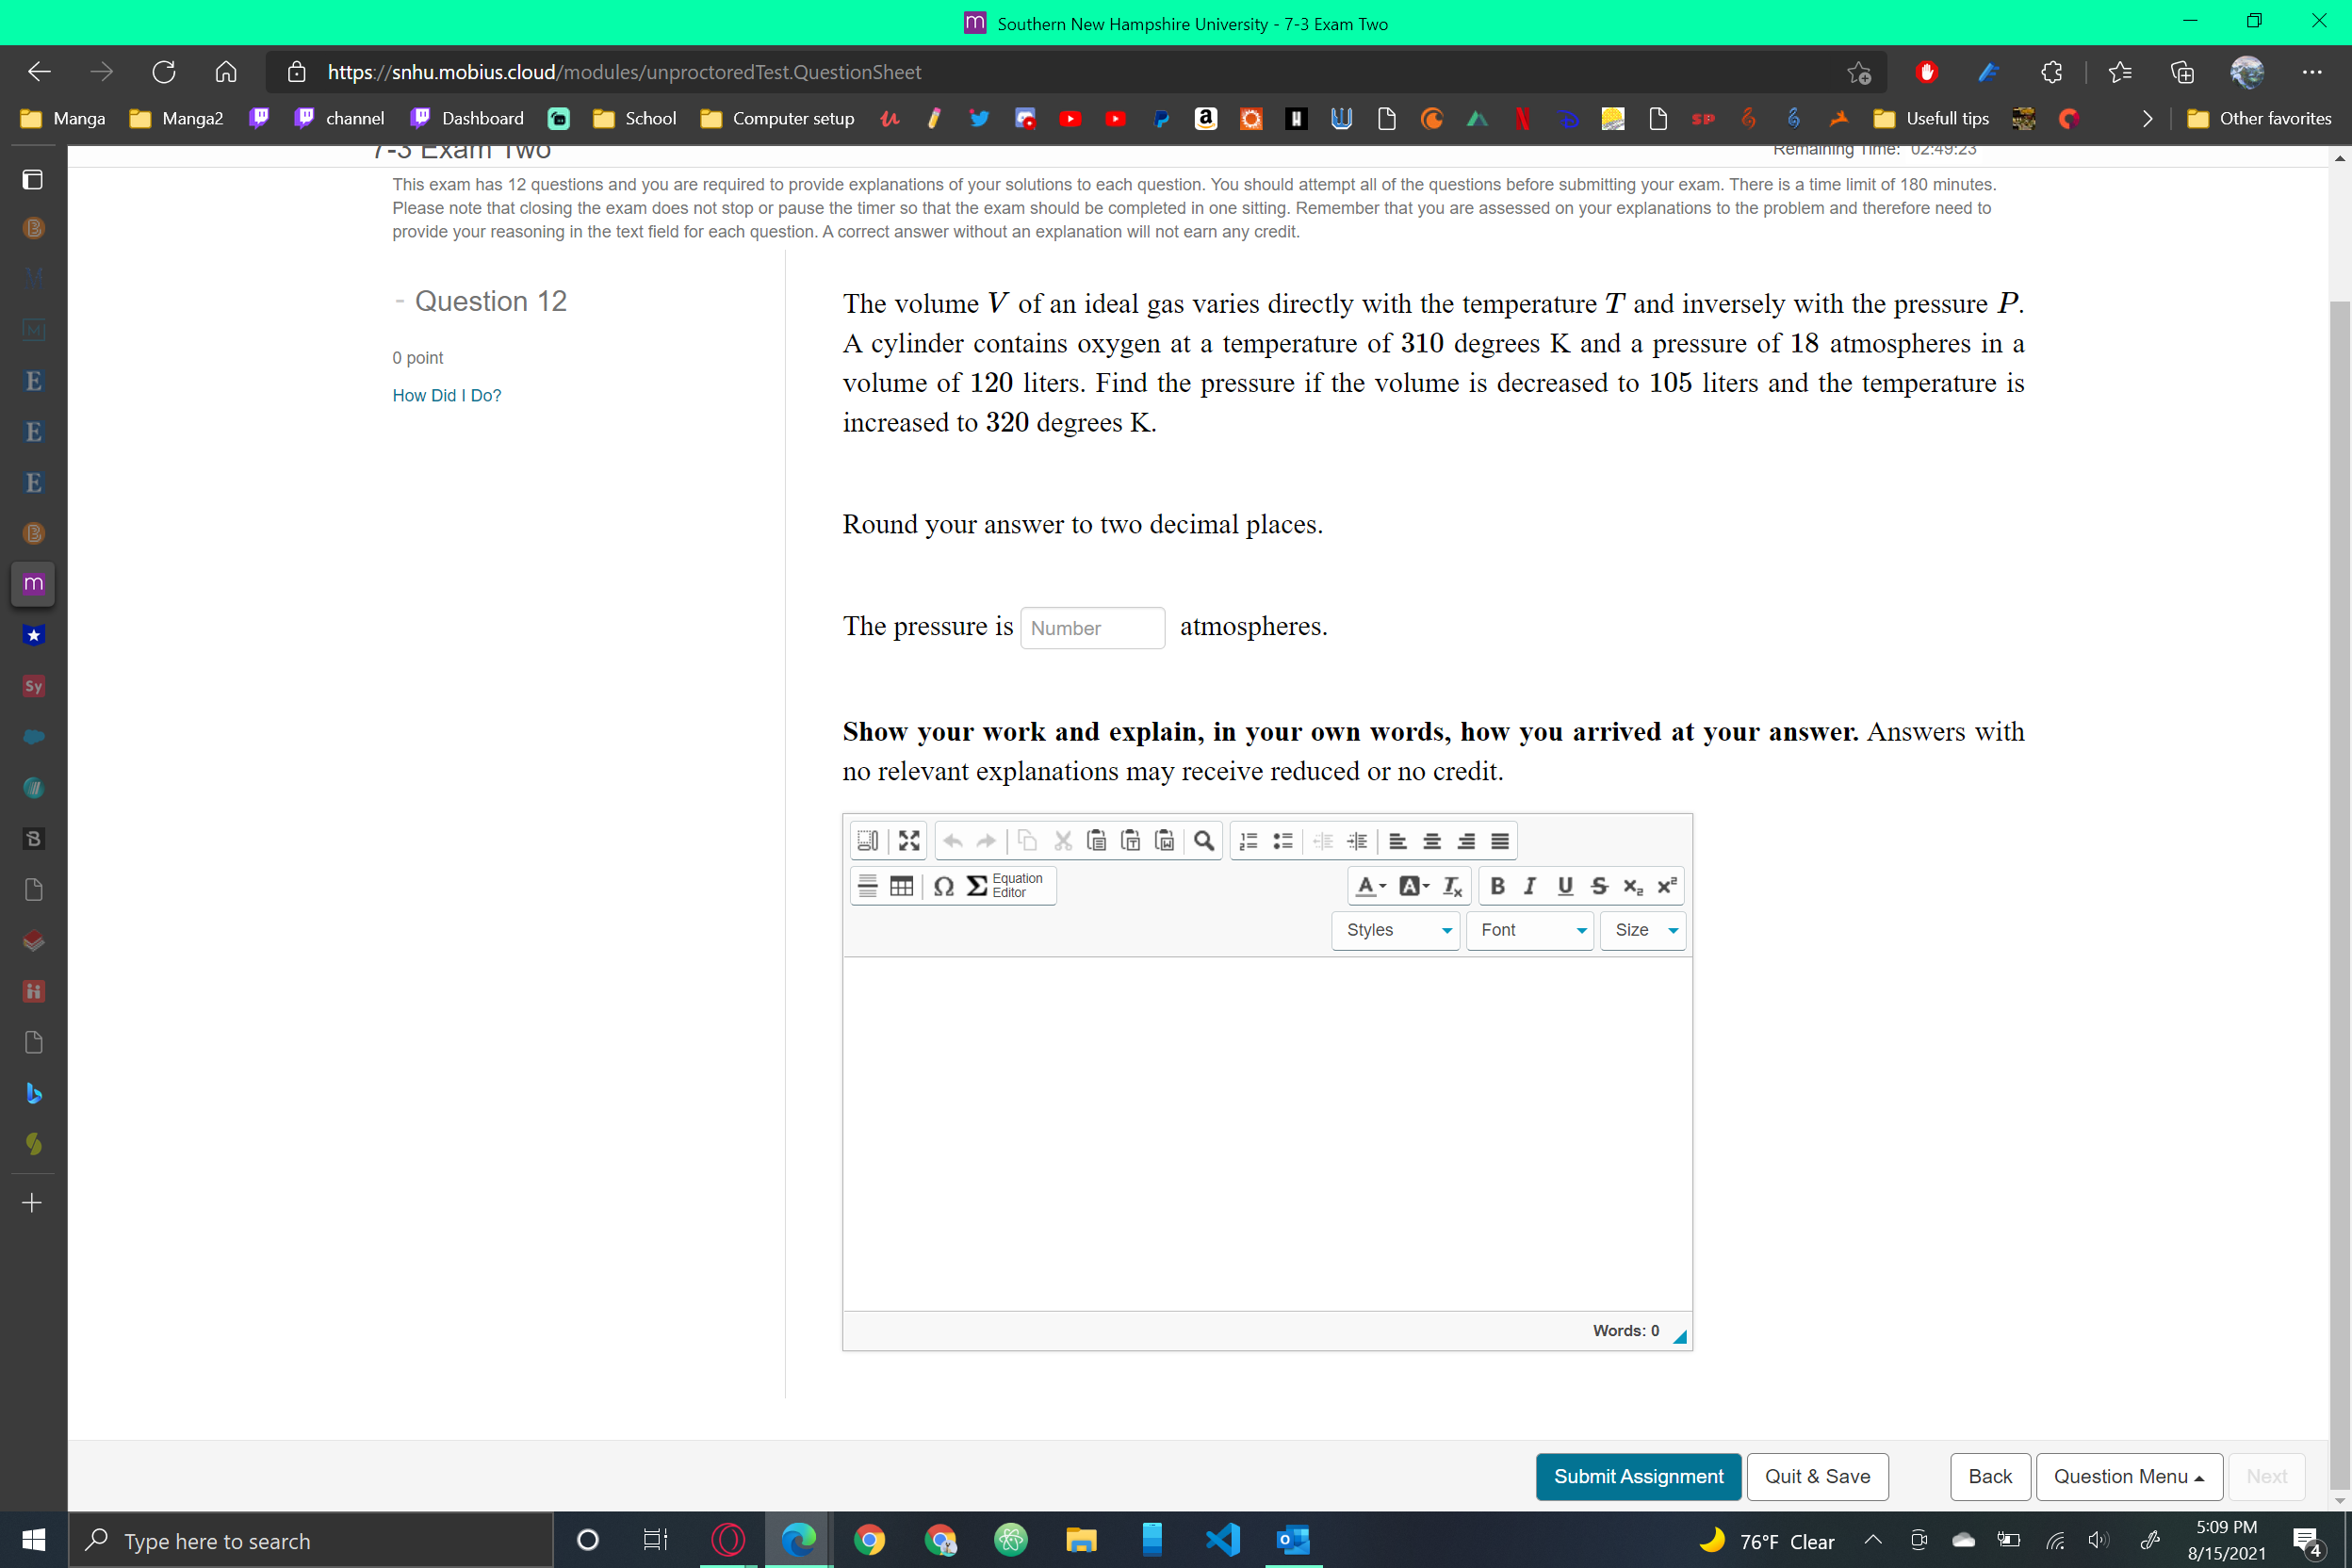The height and width of the screenshot is (1568, 2352).
Task: Select the Find (magnifier) tool in the editor
Action: tap(1204, 840)
